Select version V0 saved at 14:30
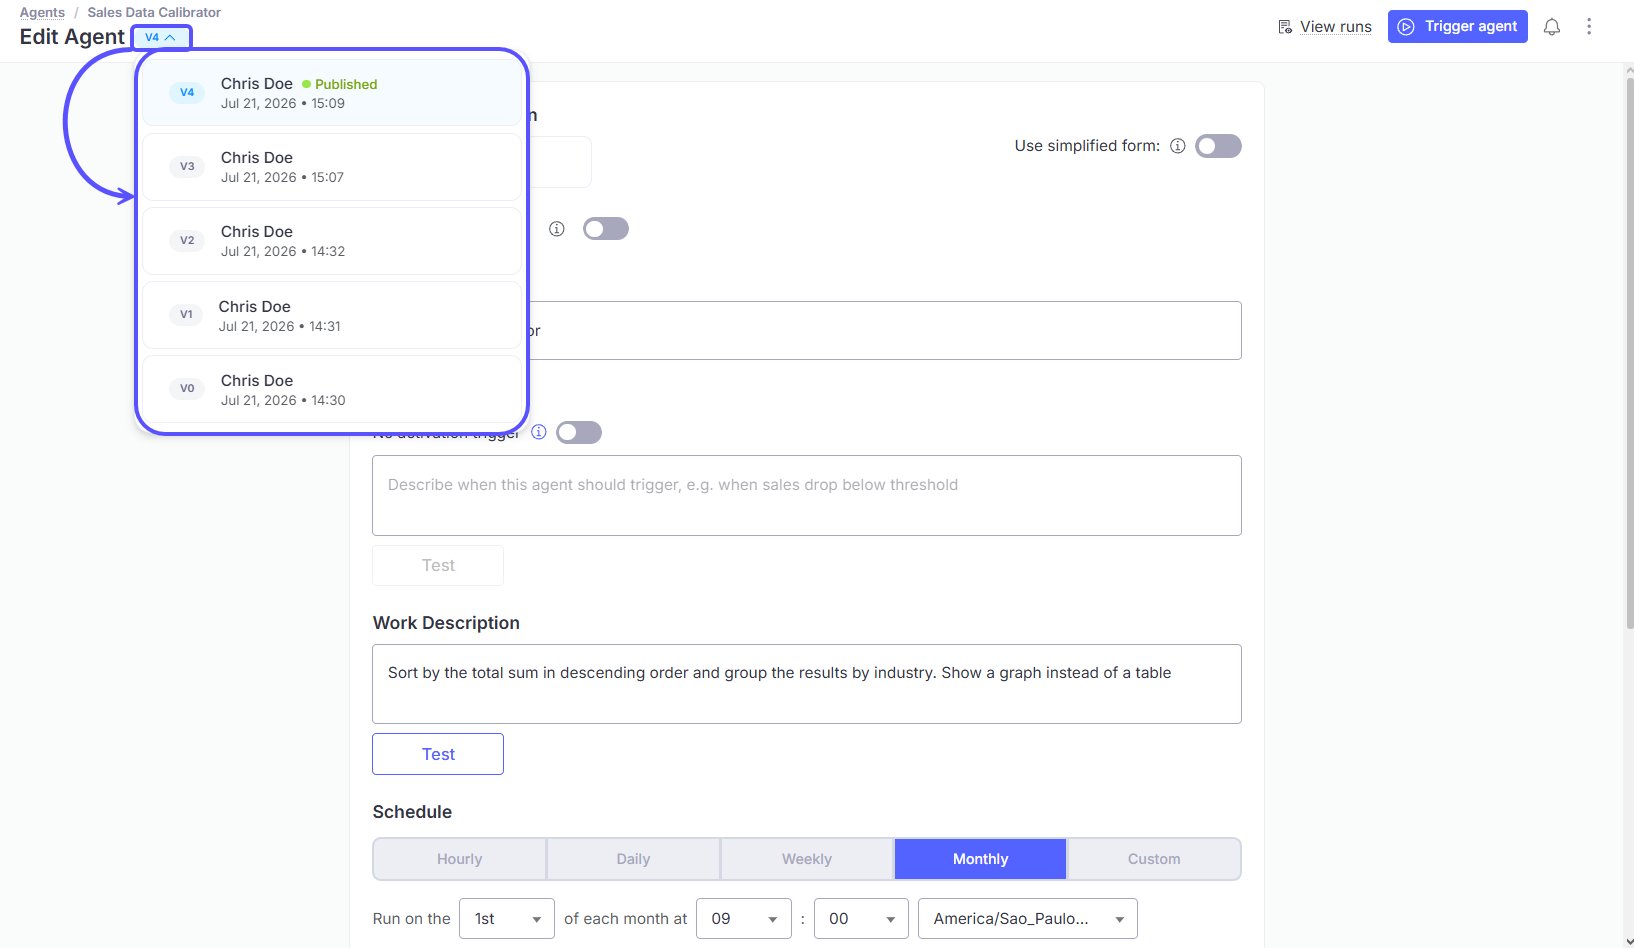1634x948 pixels. coord(331,389)
